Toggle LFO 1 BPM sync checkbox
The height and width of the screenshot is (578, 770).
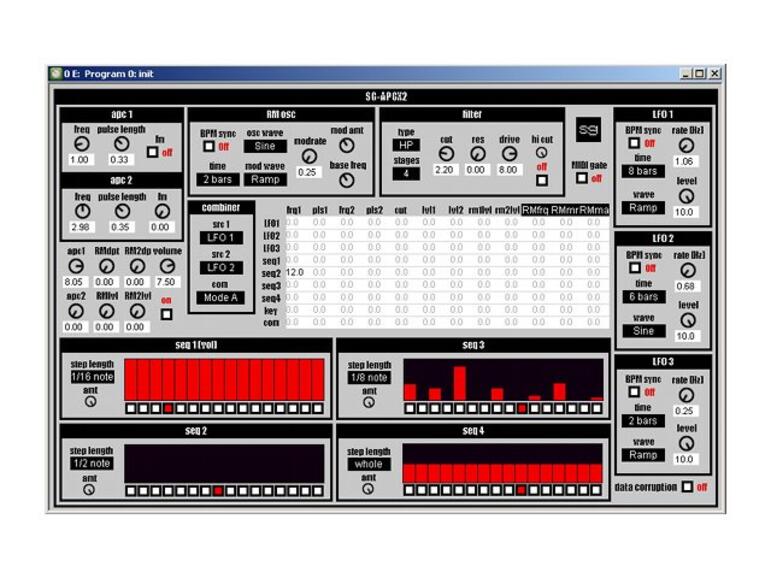click(x=634, y=143)
